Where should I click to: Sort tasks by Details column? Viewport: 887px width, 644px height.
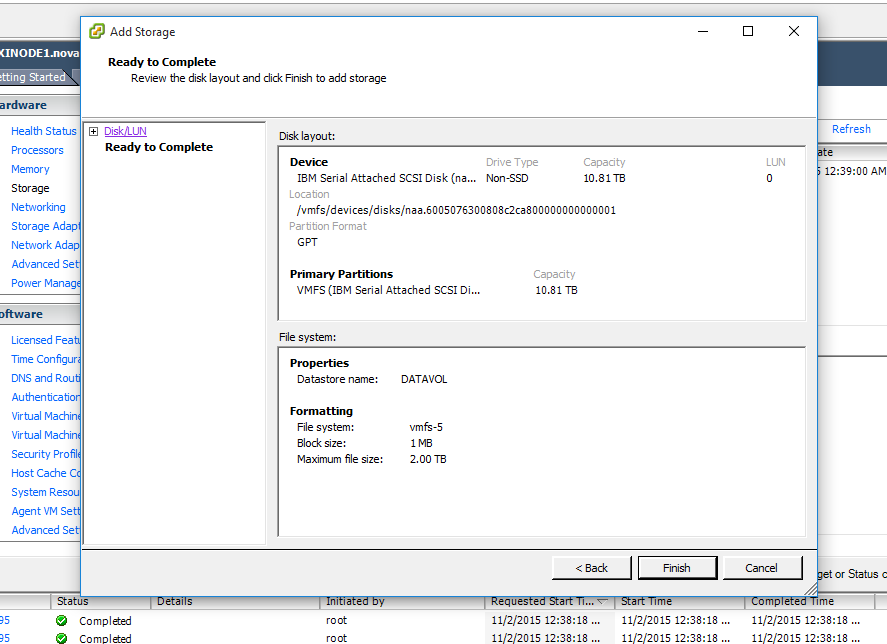235,602
